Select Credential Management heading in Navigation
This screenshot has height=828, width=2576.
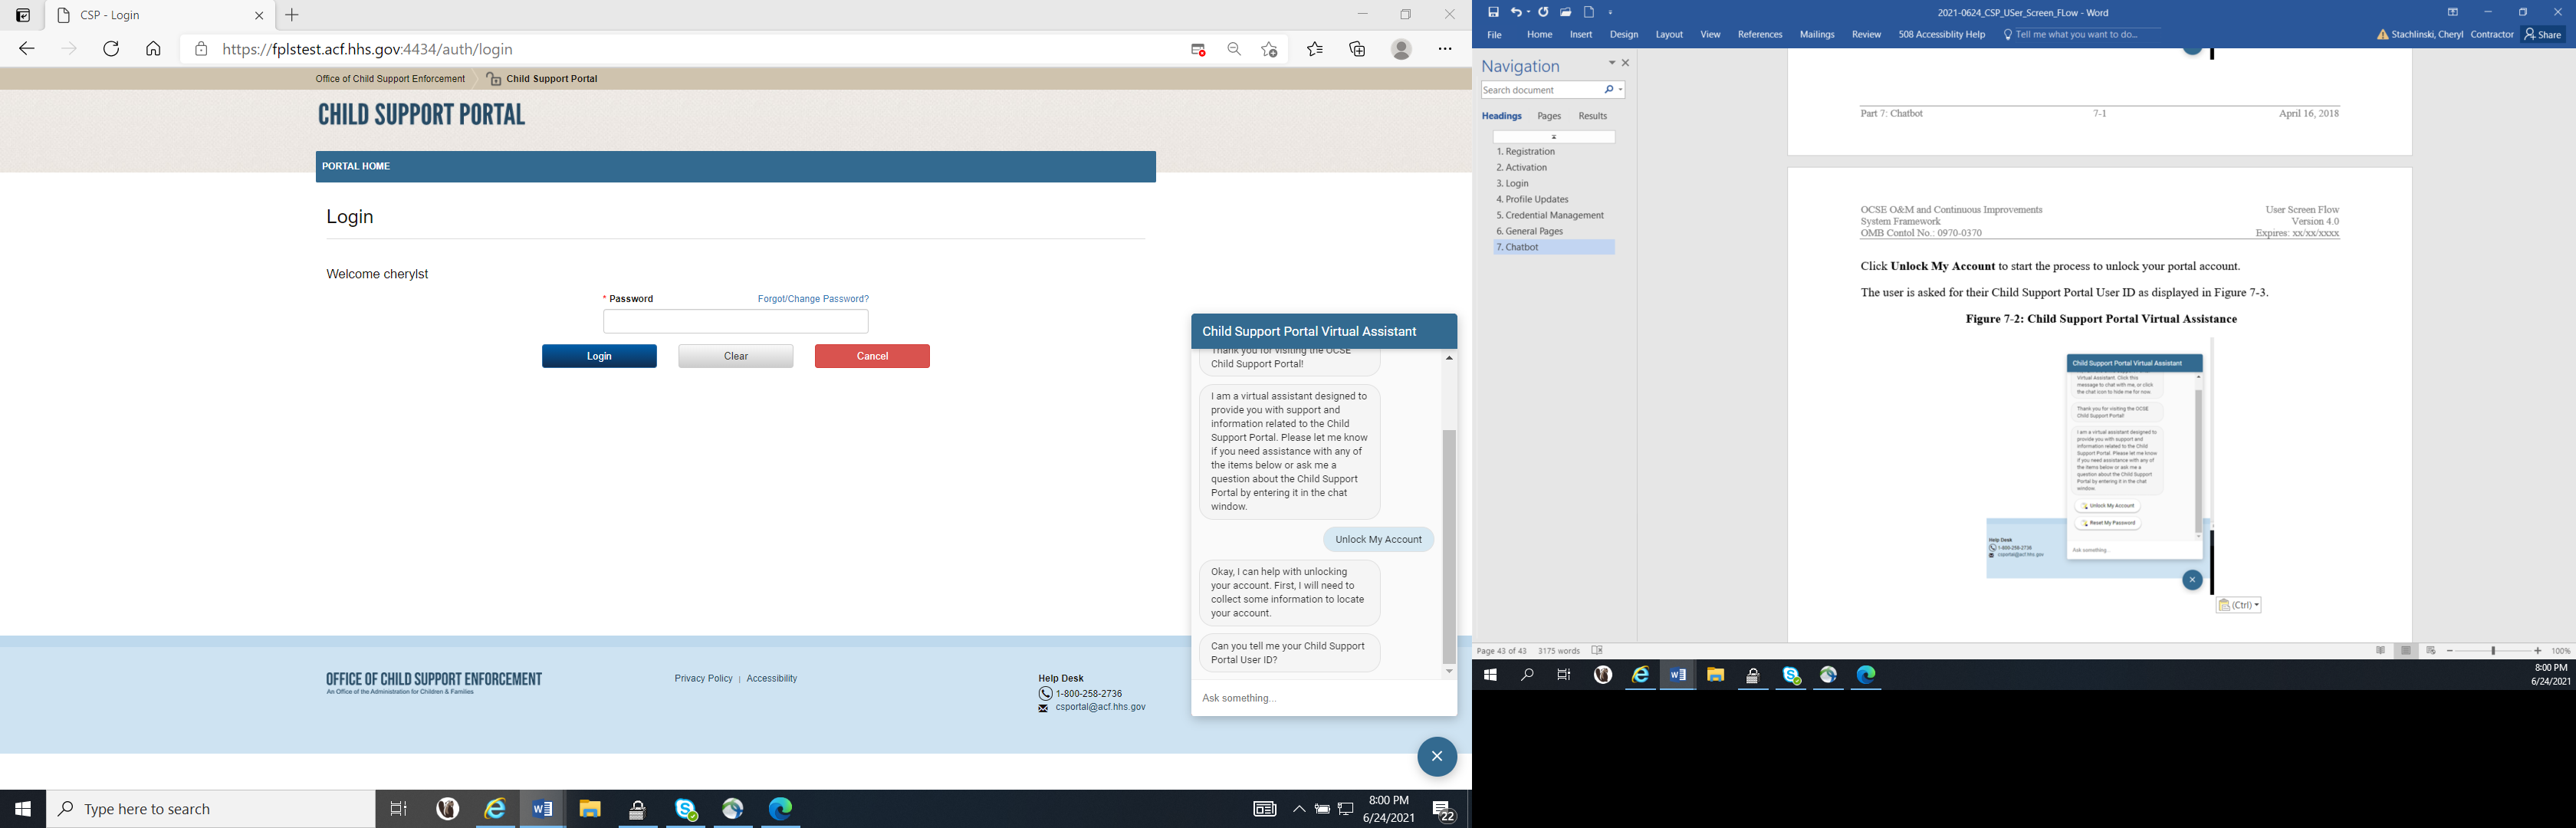1549,215
